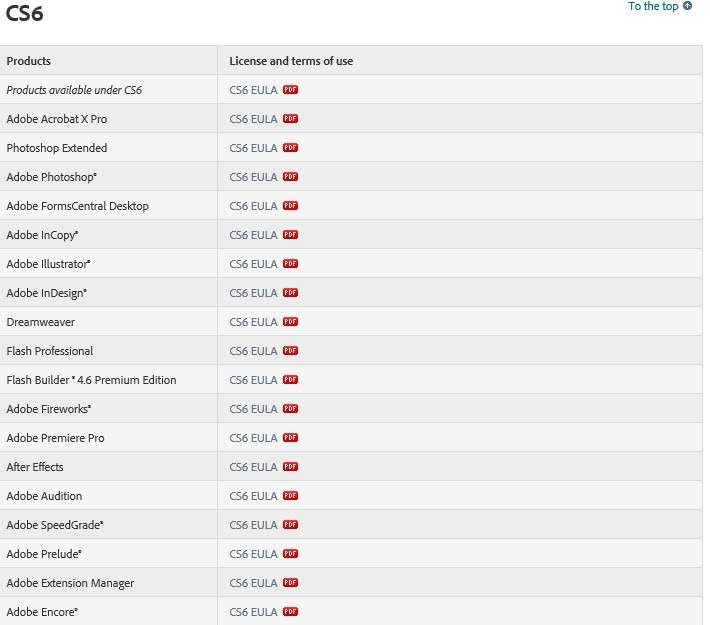Viewport: 710px width, 625px height.
Task: Open CS6 EULA link for Adobe Illustrator
Action: click(x=253, y=264)
